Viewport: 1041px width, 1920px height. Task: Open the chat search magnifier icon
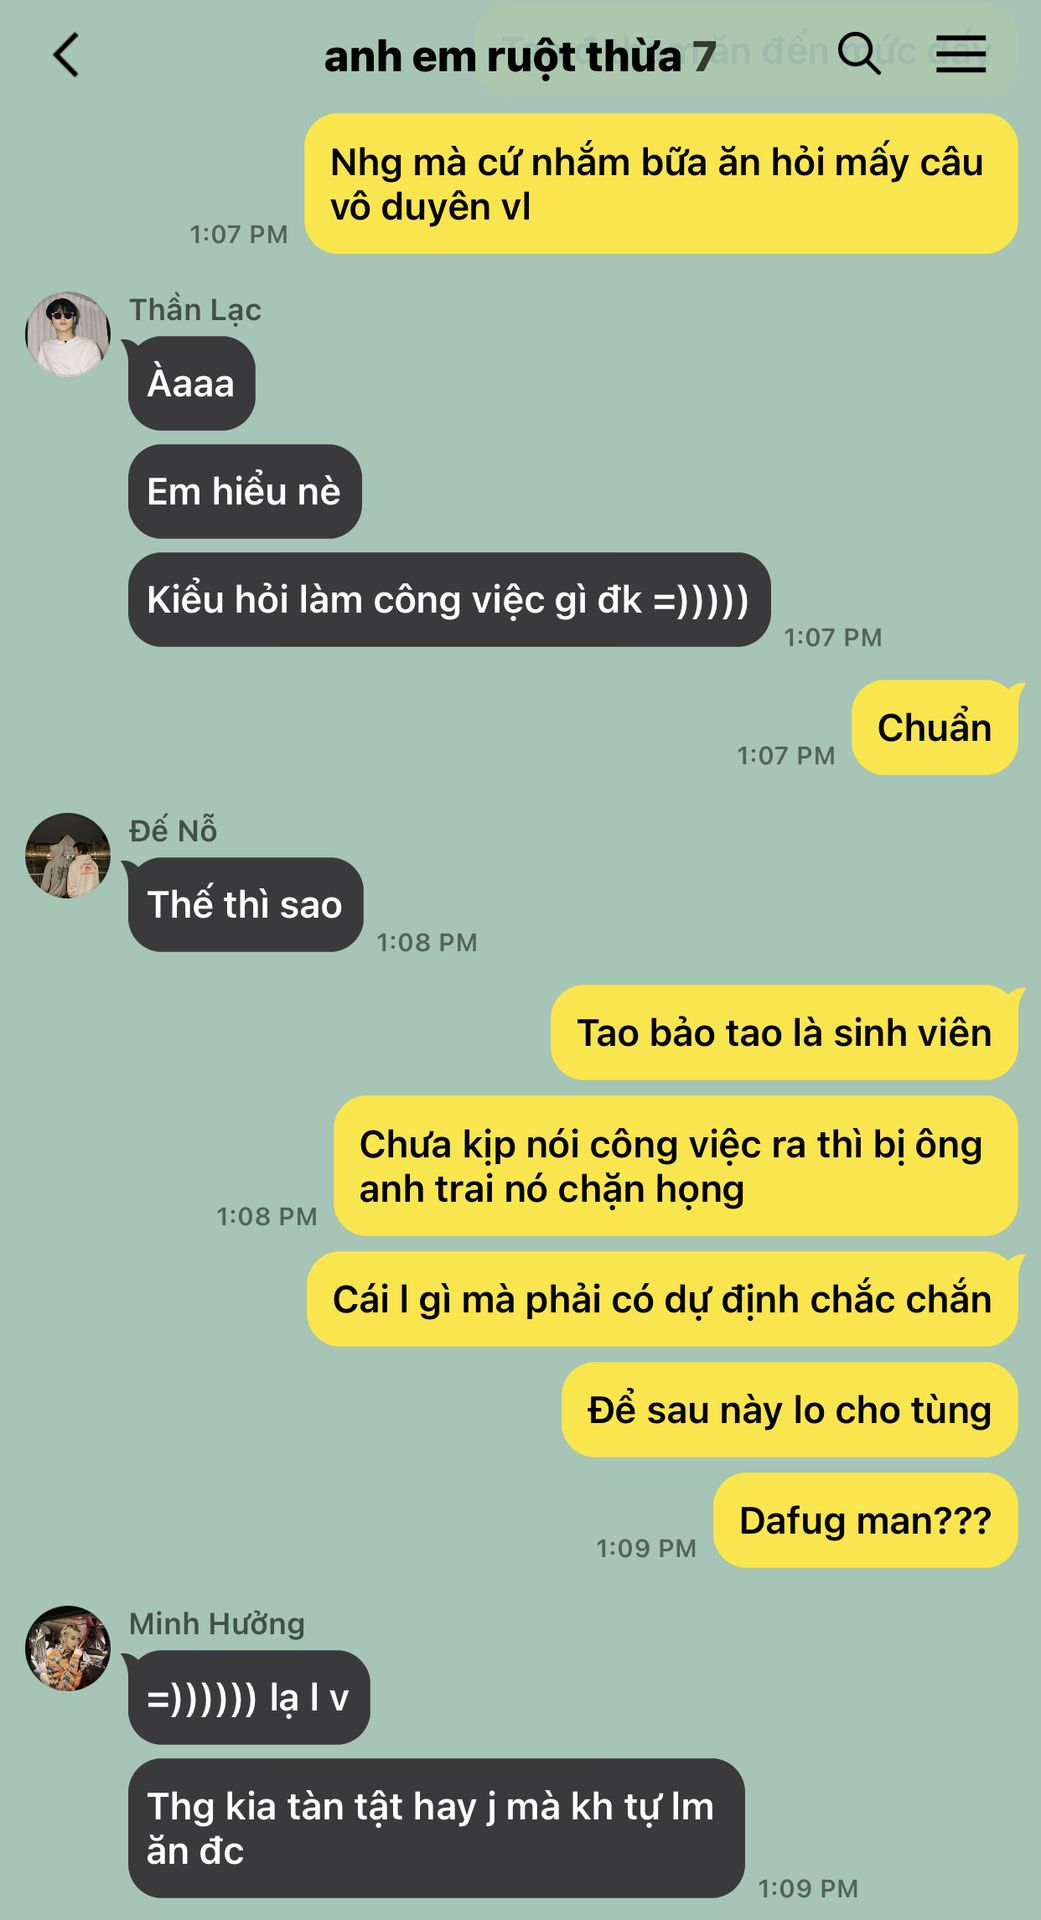pos(859,53)
